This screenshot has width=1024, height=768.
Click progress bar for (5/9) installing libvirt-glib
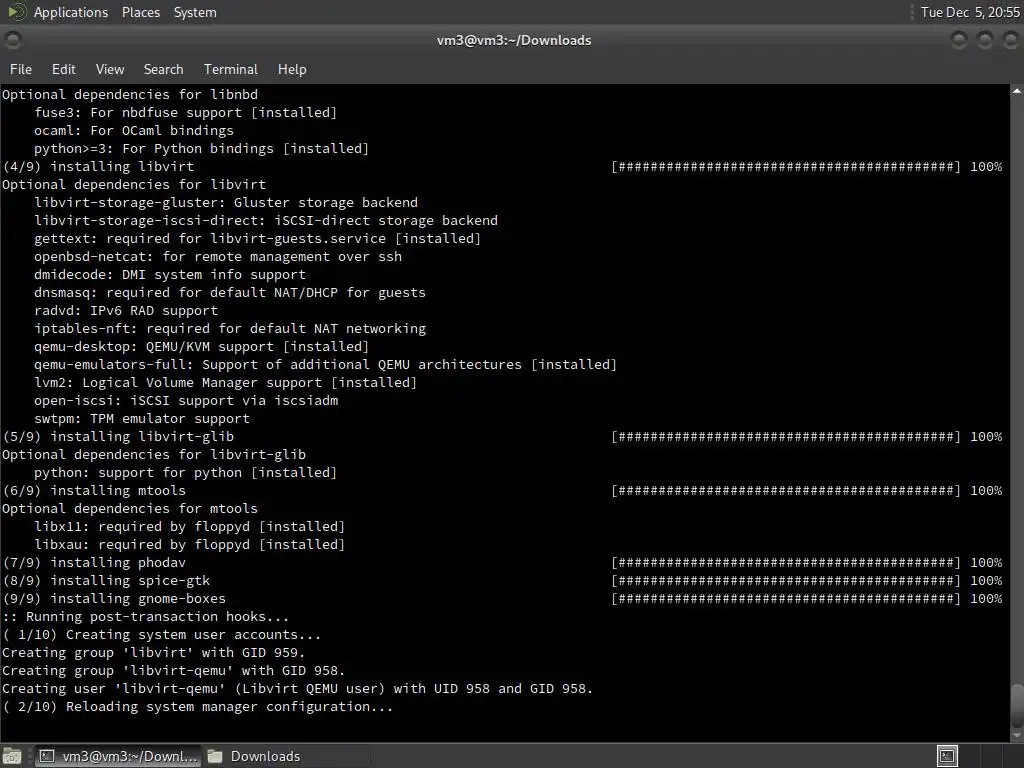[786, 437]
